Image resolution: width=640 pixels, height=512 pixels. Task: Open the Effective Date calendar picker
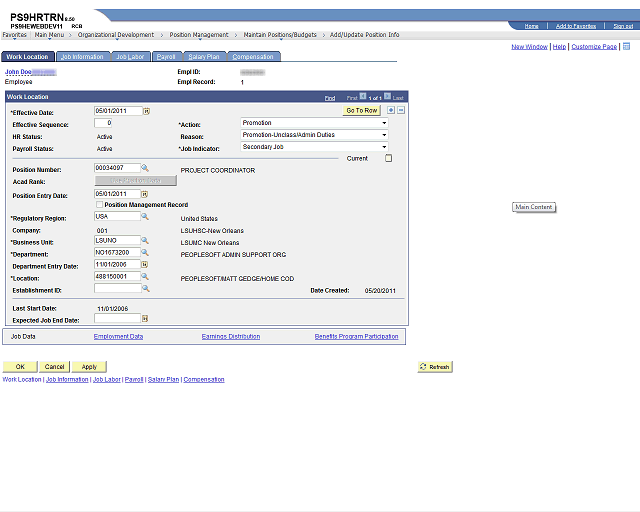147,111
